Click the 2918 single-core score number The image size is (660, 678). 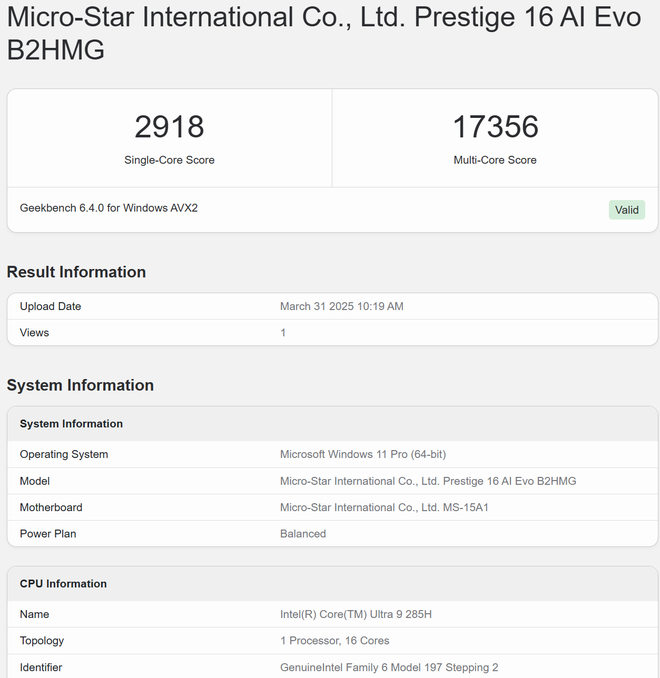coord(169,127)
